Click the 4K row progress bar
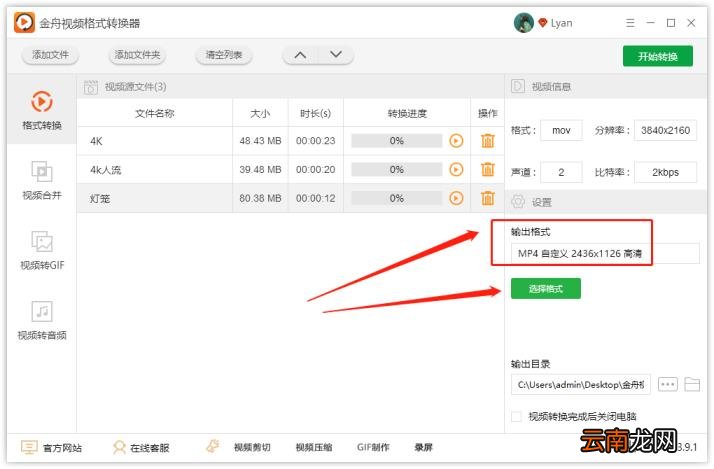 tap(397, 141)
